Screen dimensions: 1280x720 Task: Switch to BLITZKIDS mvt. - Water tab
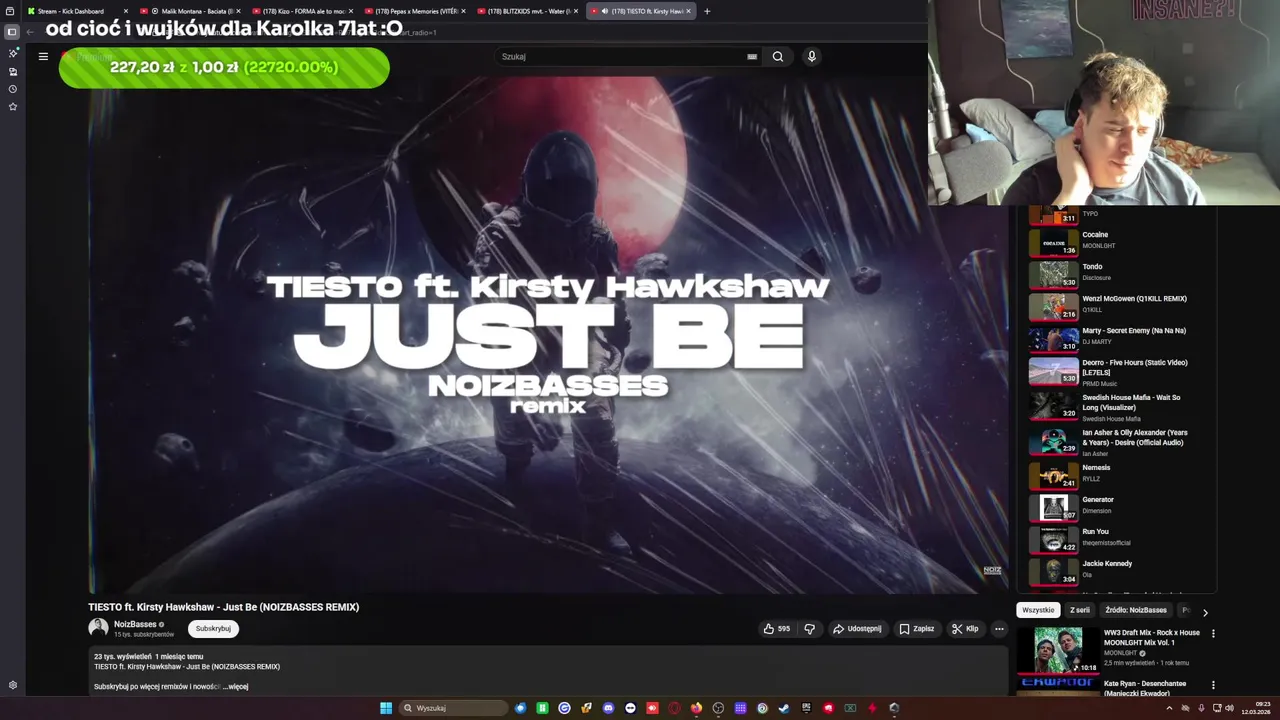pyautogui.click(x=527, y=11)
